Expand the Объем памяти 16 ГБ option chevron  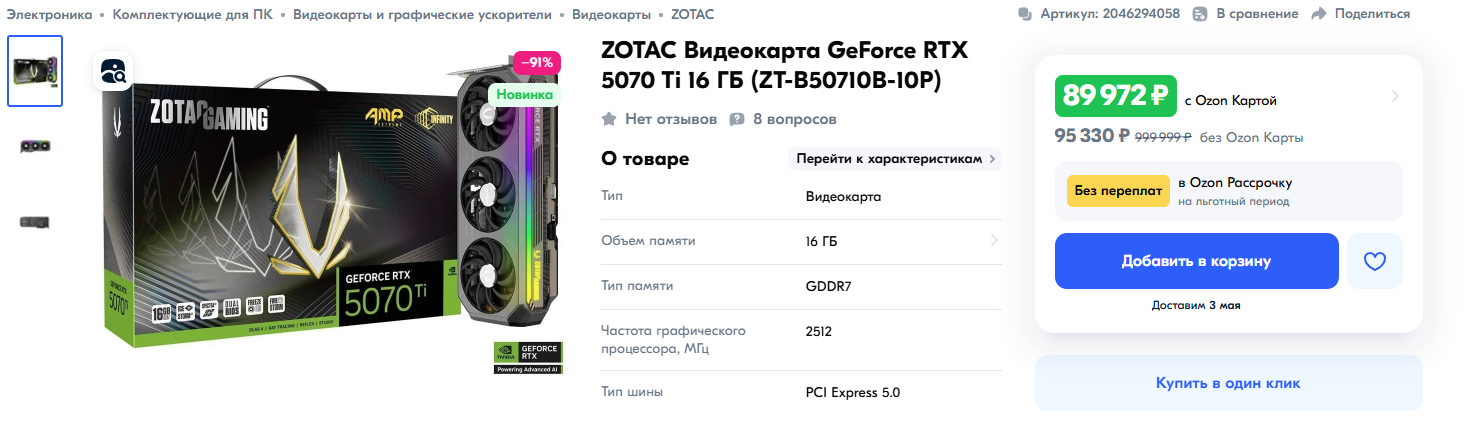(994, 240)
